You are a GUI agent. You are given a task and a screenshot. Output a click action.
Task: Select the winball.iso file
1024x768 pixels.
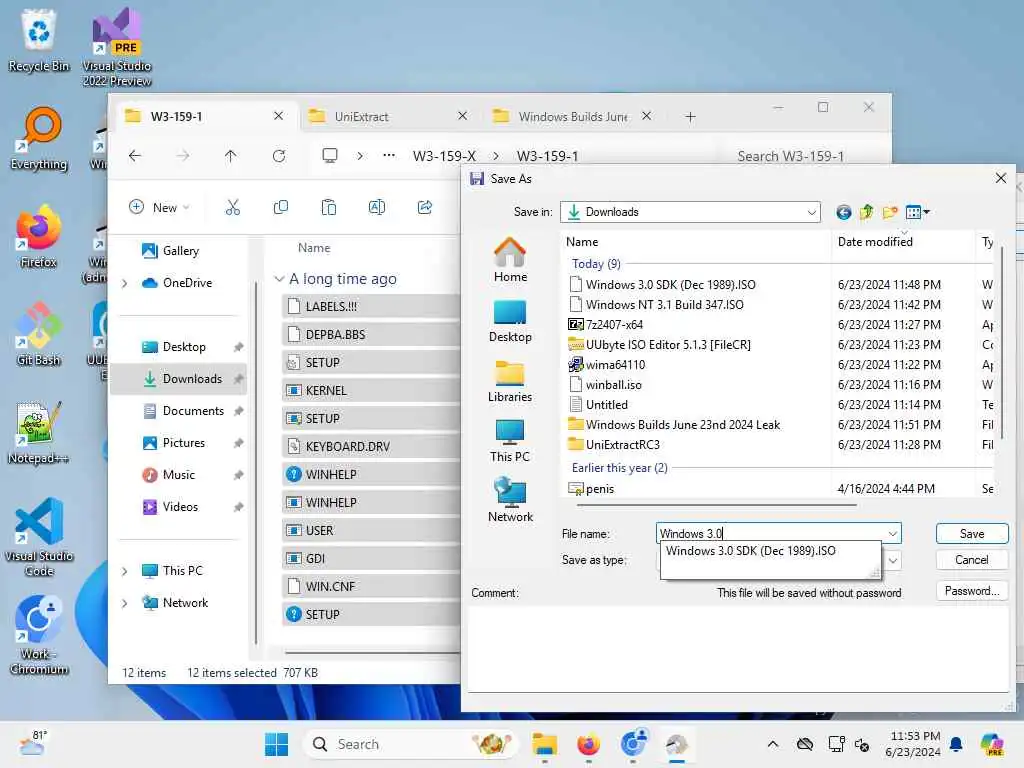click(x=613, y=385)
